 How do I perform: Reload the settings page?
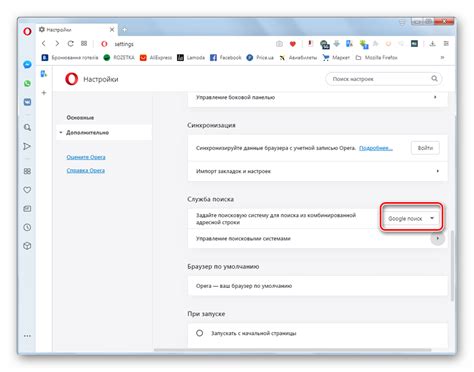point(70,44)
